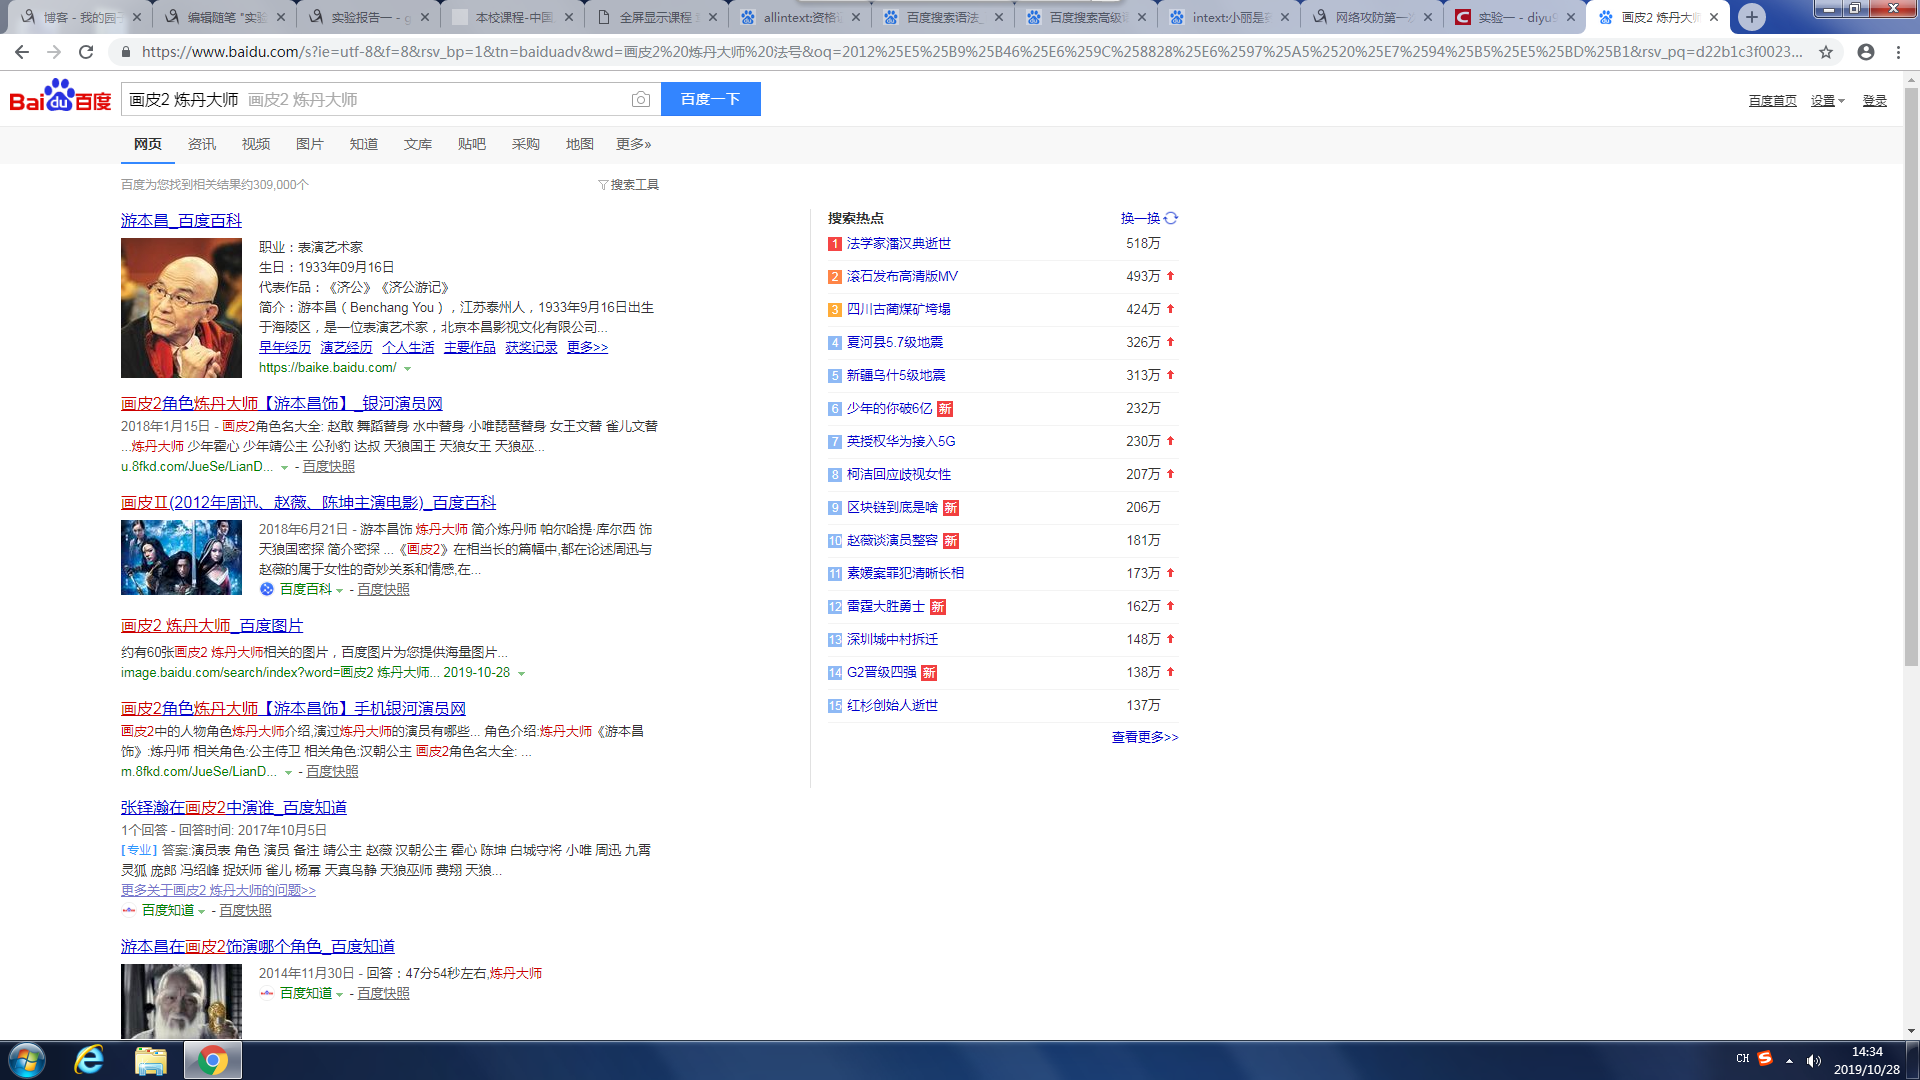Open Internet Explorer from taskbar
The height and width of the screenshot is (1080, 1920).
90,1060
